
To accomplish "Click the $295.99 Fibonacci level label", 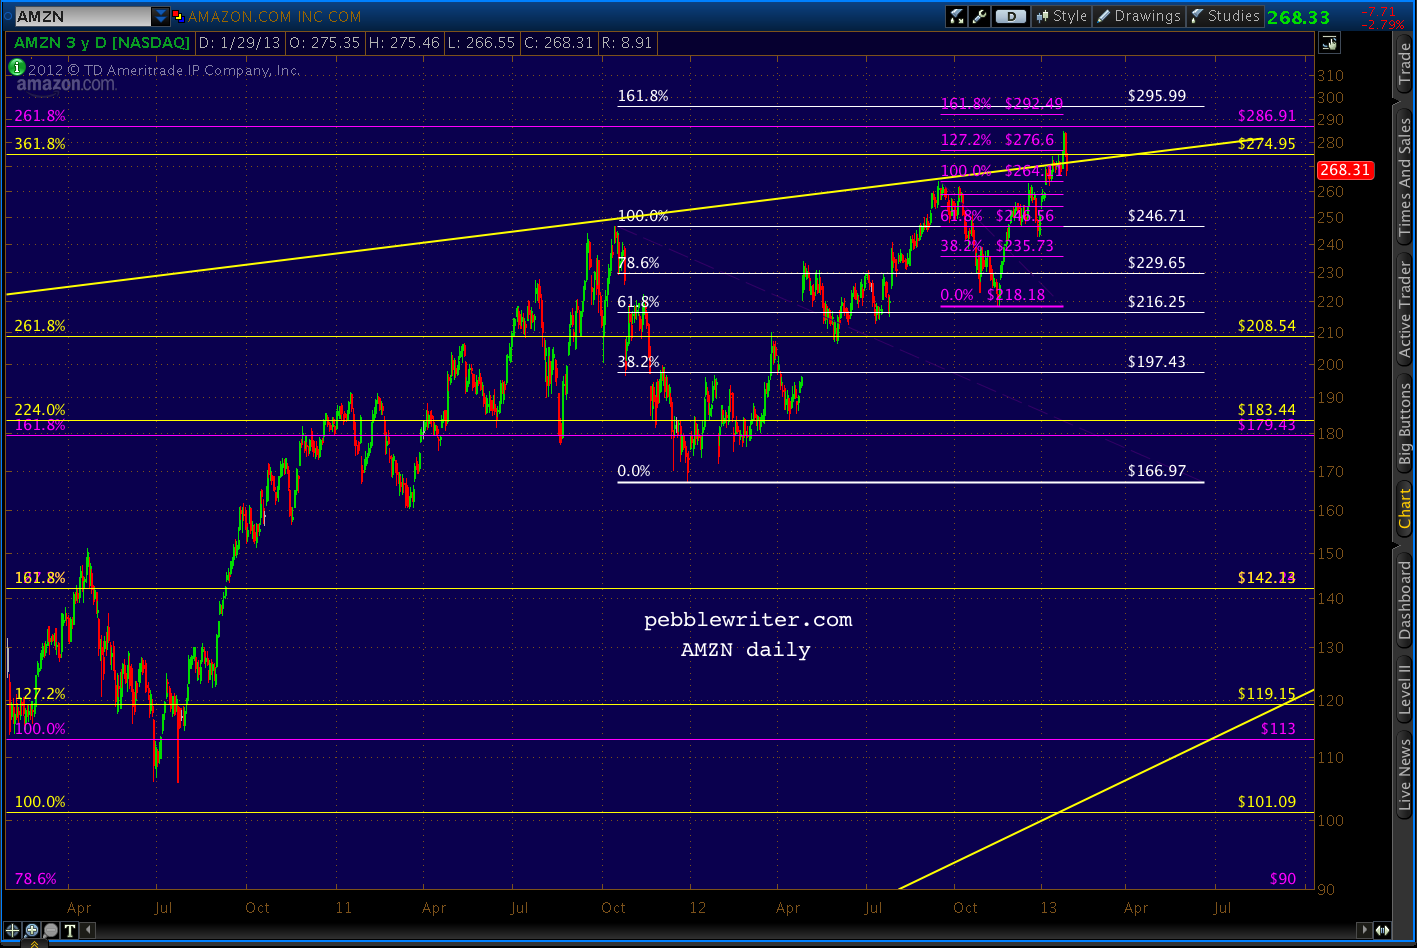I will 1157,96.
